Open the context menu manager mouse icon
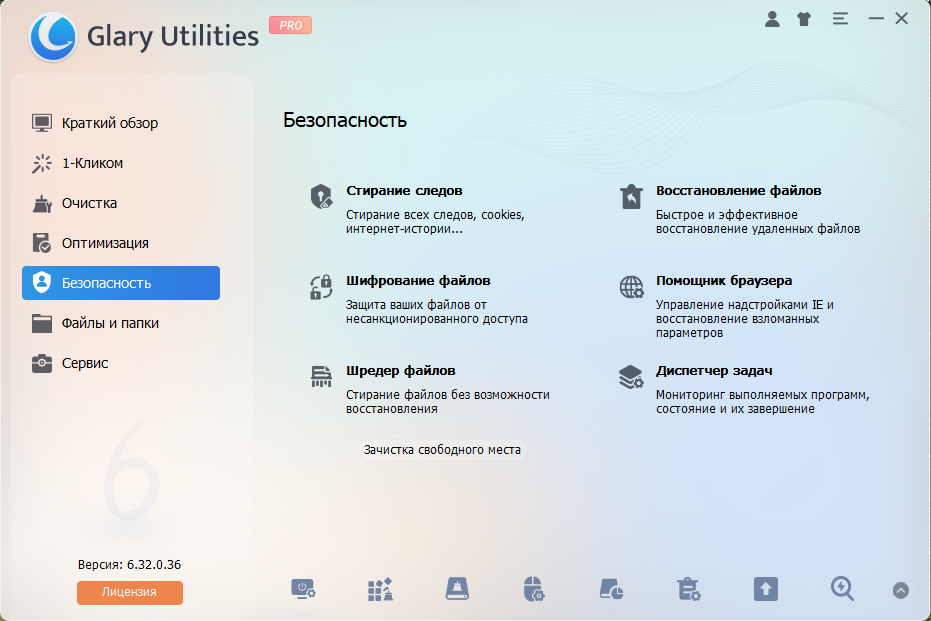Viewport: 931px width, 621px height. pos(534,589)
